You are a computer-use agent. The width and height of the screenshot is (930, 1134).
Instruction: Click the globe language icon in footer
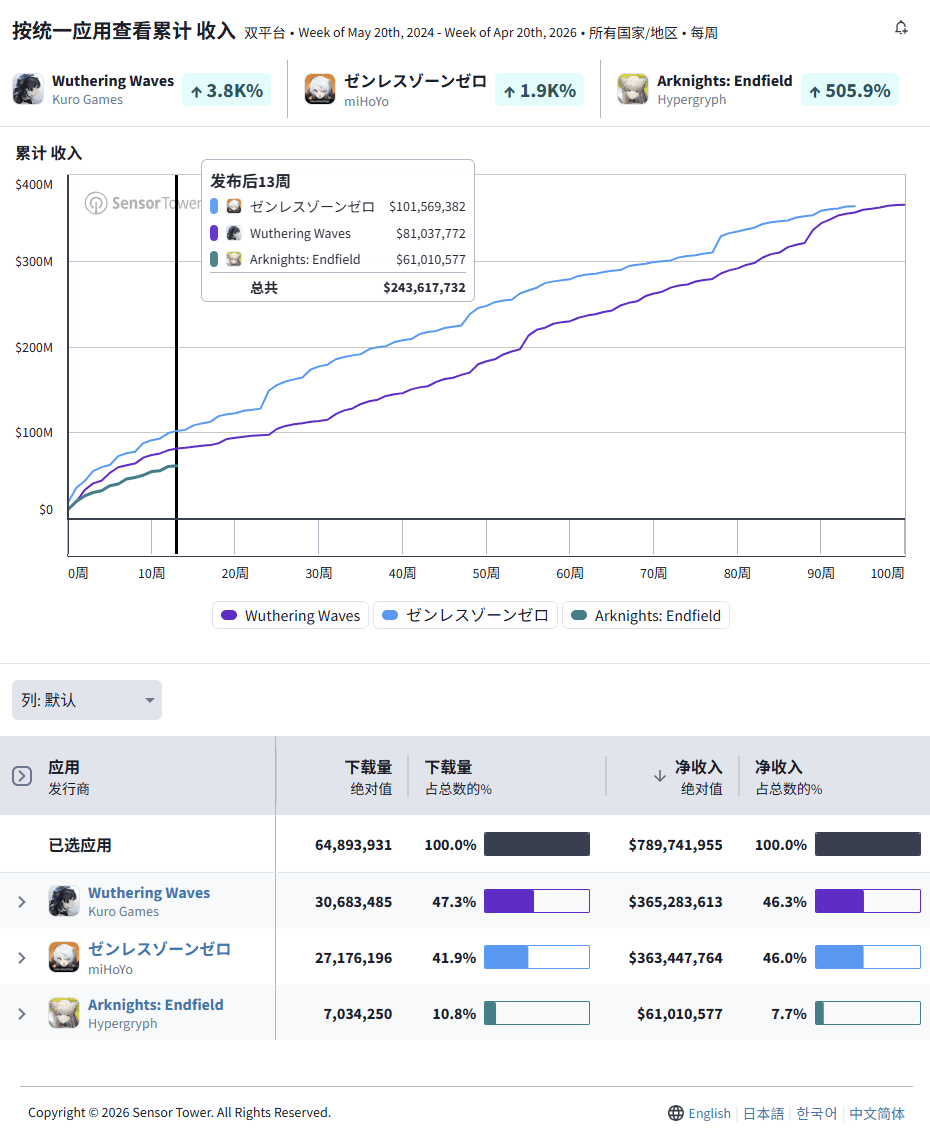(x=675, y=1113)
